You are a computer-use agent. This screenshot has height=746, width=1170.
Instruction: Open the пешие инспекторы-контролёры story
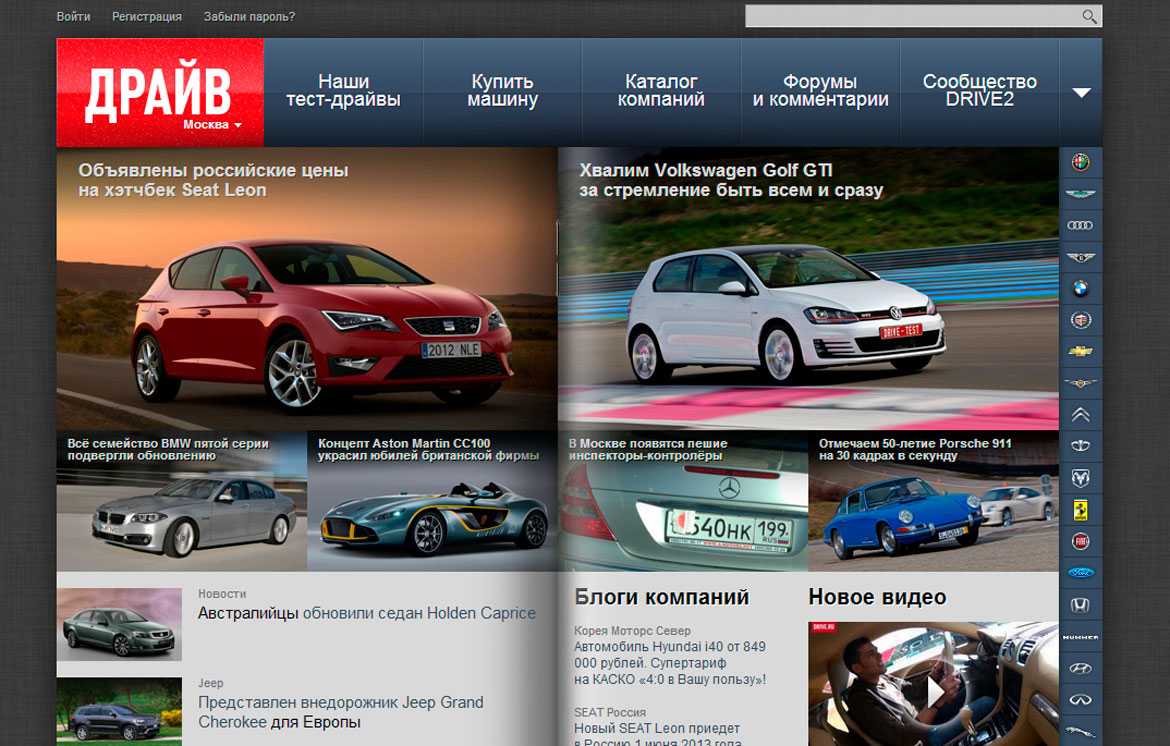pyautogui.click(x=683, y=501)
